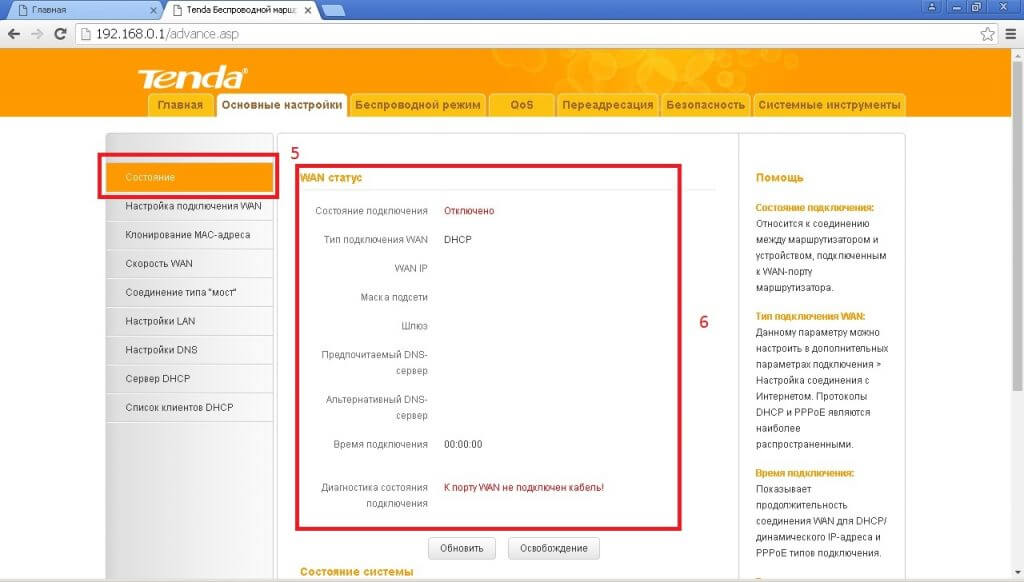
Task: Close the Tenda browser tab
Action: point(307,10)
